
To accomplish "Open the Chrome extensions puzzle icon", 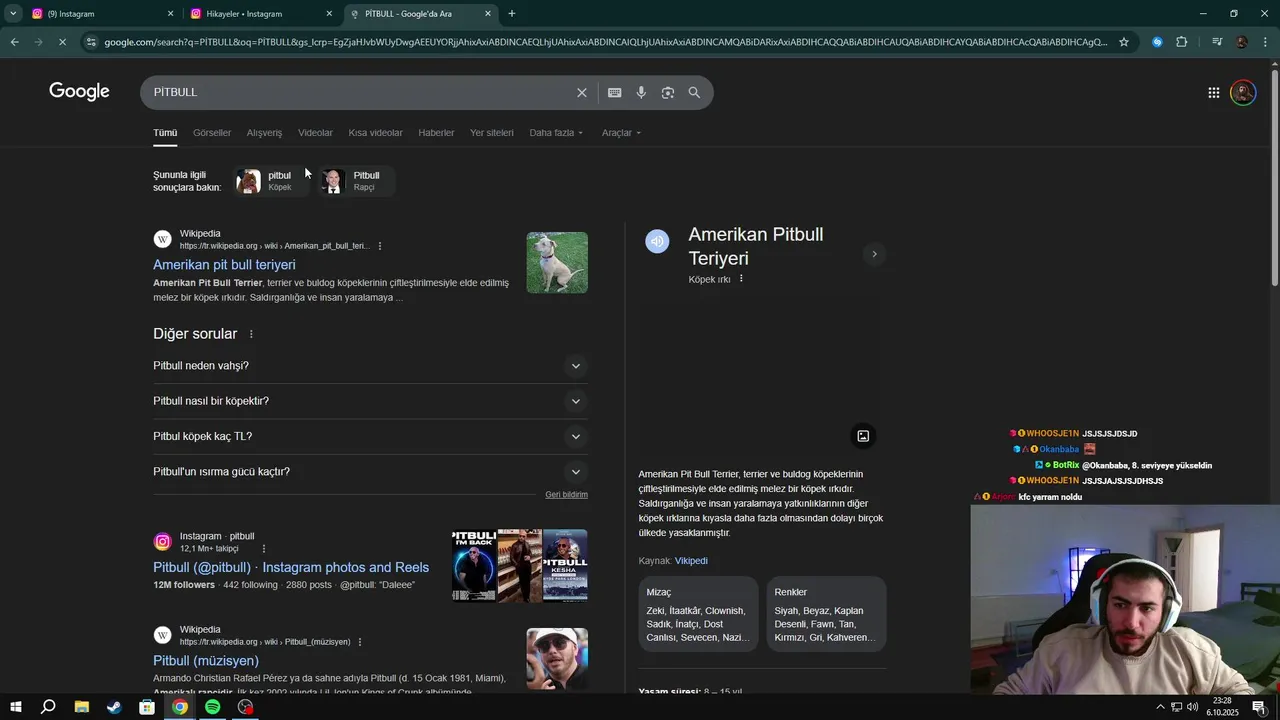I will point(1182,42).
